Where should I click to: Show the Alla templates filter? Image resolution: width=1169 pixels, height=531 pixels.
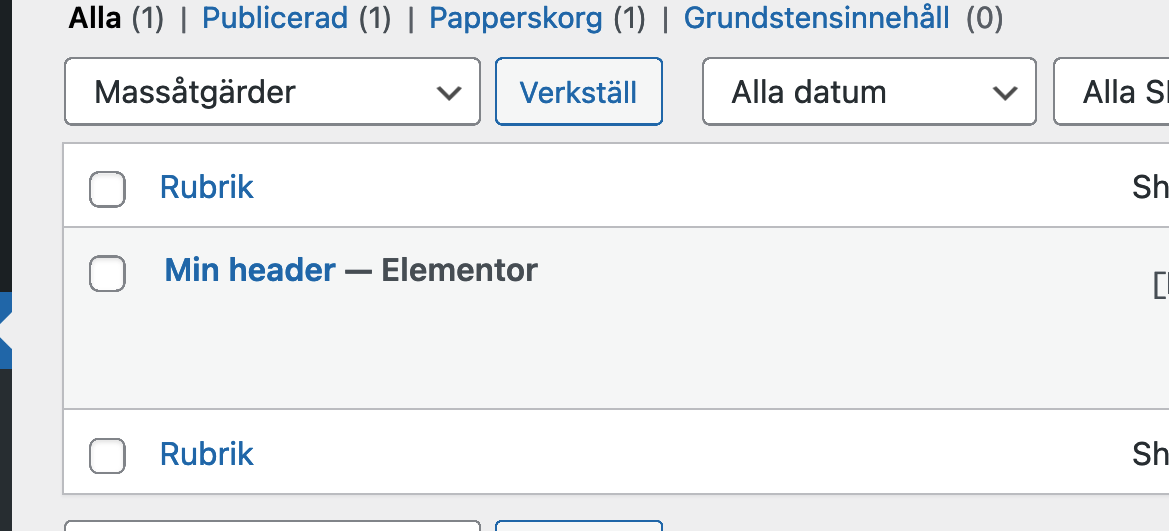point(94,18)
